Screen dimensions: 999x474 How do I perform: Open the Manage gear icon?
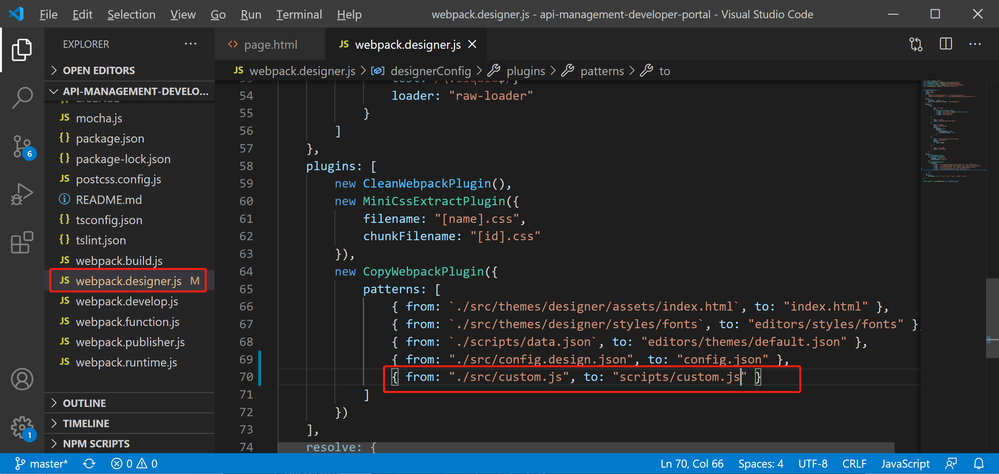click(22, 427)
